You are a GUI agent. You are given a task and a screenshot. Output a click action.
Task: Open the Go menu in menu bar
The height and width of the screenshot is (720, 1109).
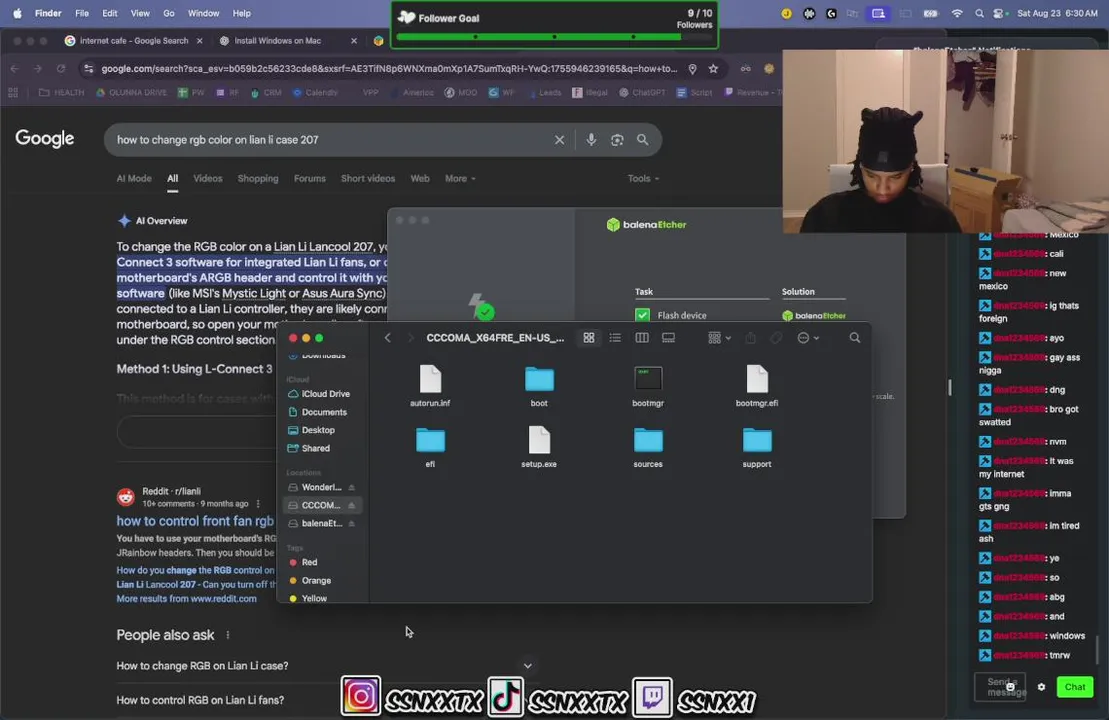point(169,13)
